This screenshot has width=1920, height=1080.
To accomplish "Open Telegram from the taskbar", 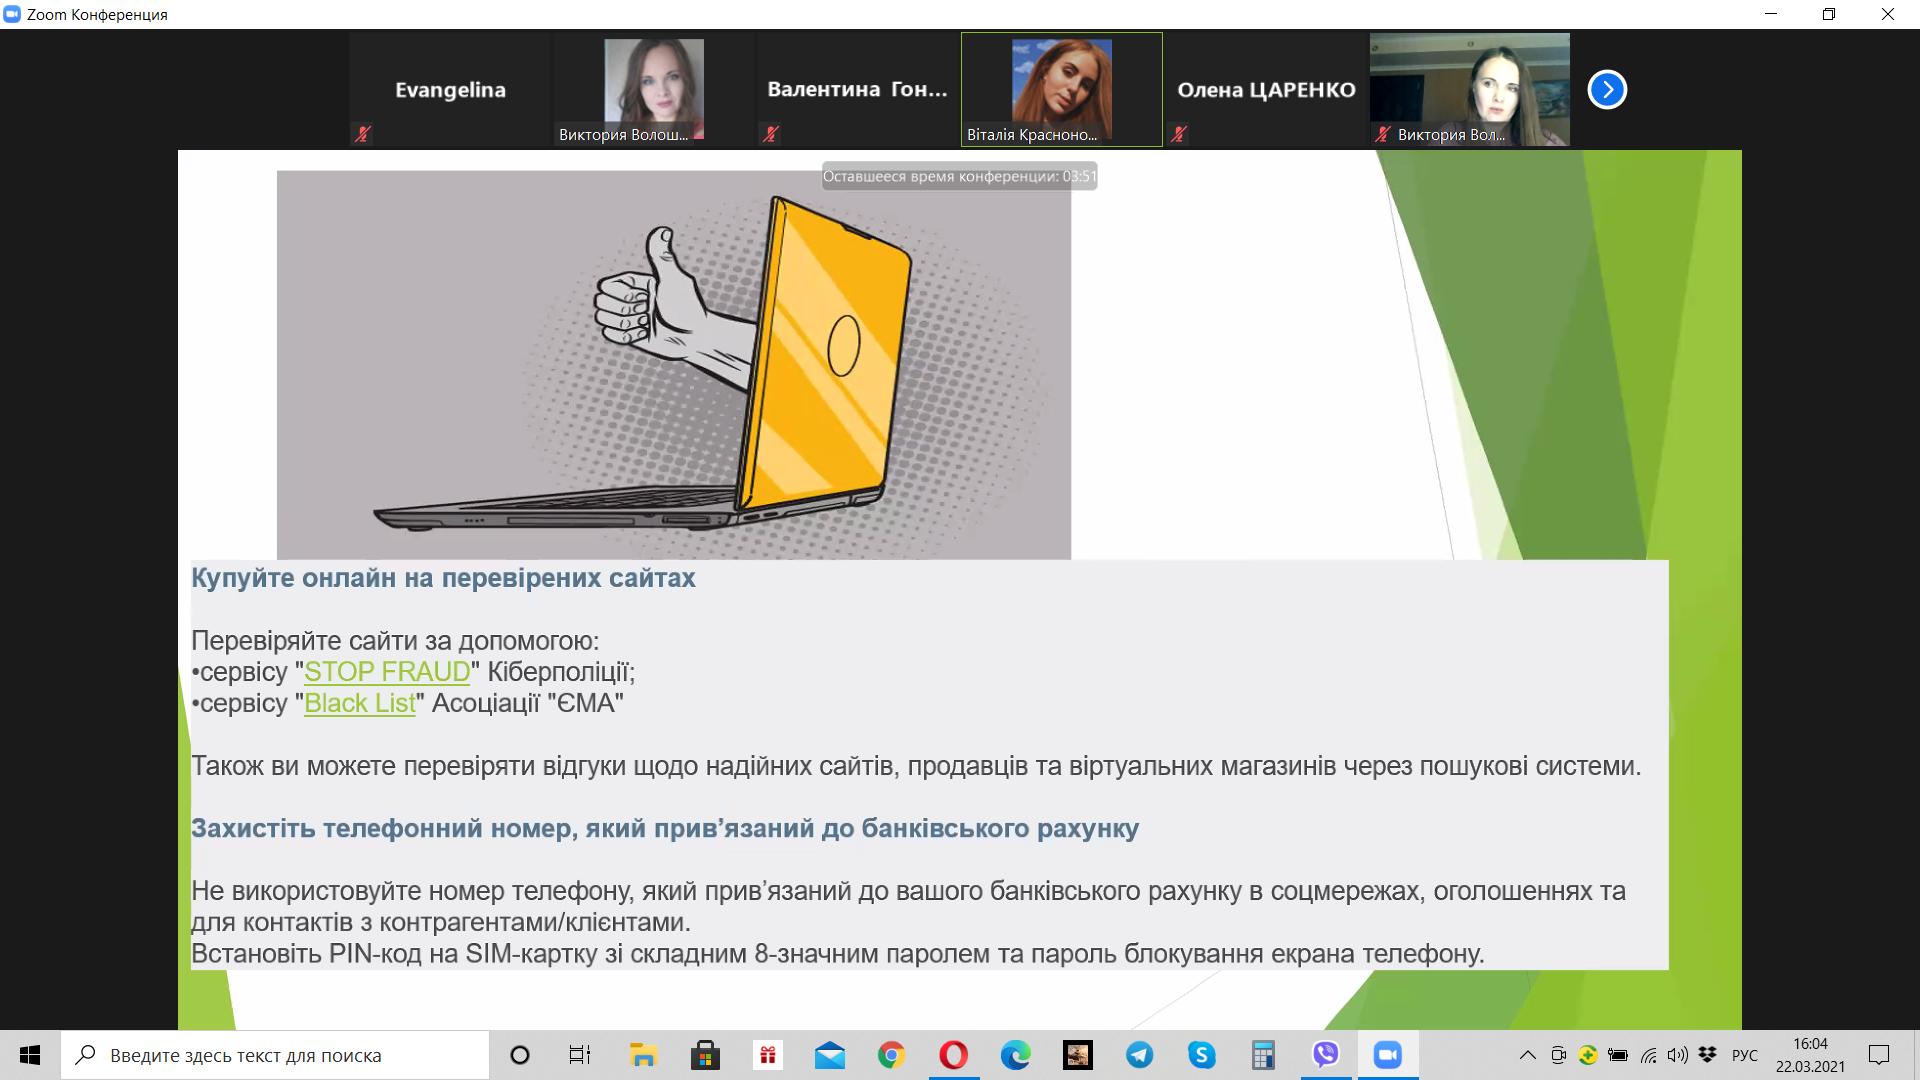I will [x=1139, y=1055].
